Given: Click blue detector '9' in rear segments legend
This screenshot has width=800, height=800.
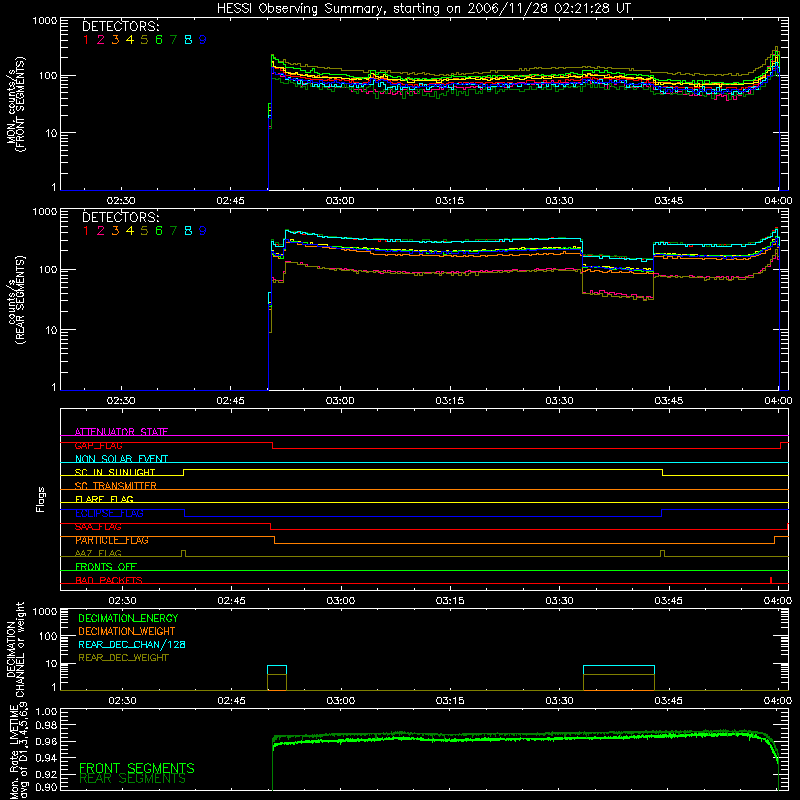Looking at the screenshot, I should tap(203, 231).
